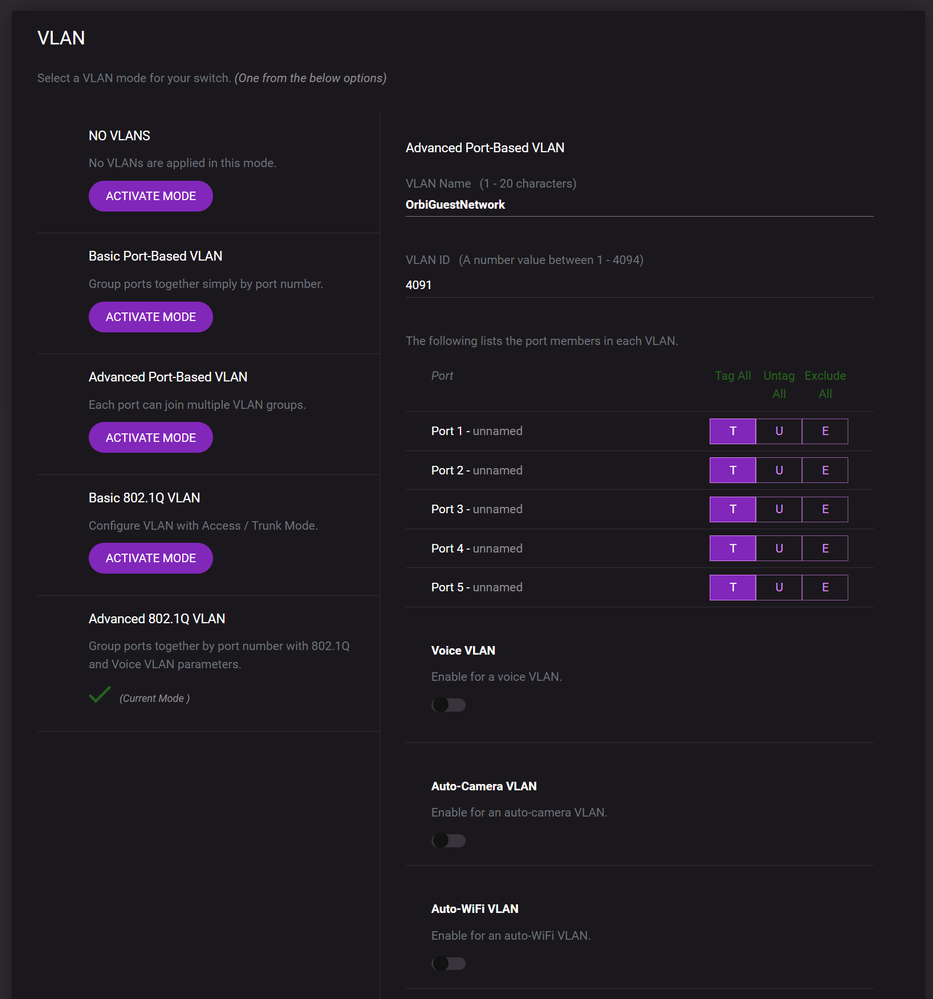Activate Basic Port-Based VLAN mode
933x999 pixels.
point(150,316)
